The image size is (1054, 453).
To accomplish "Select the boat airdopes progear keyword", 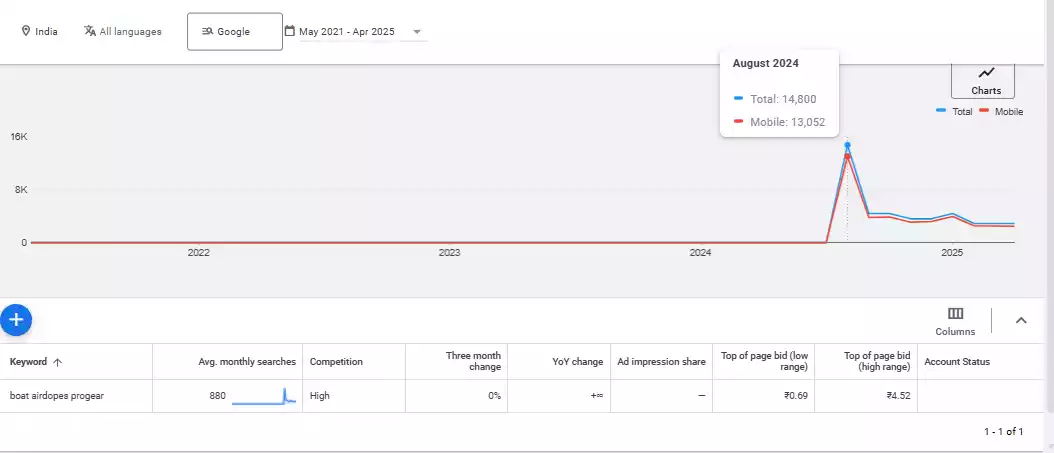I will click(56, 396).
